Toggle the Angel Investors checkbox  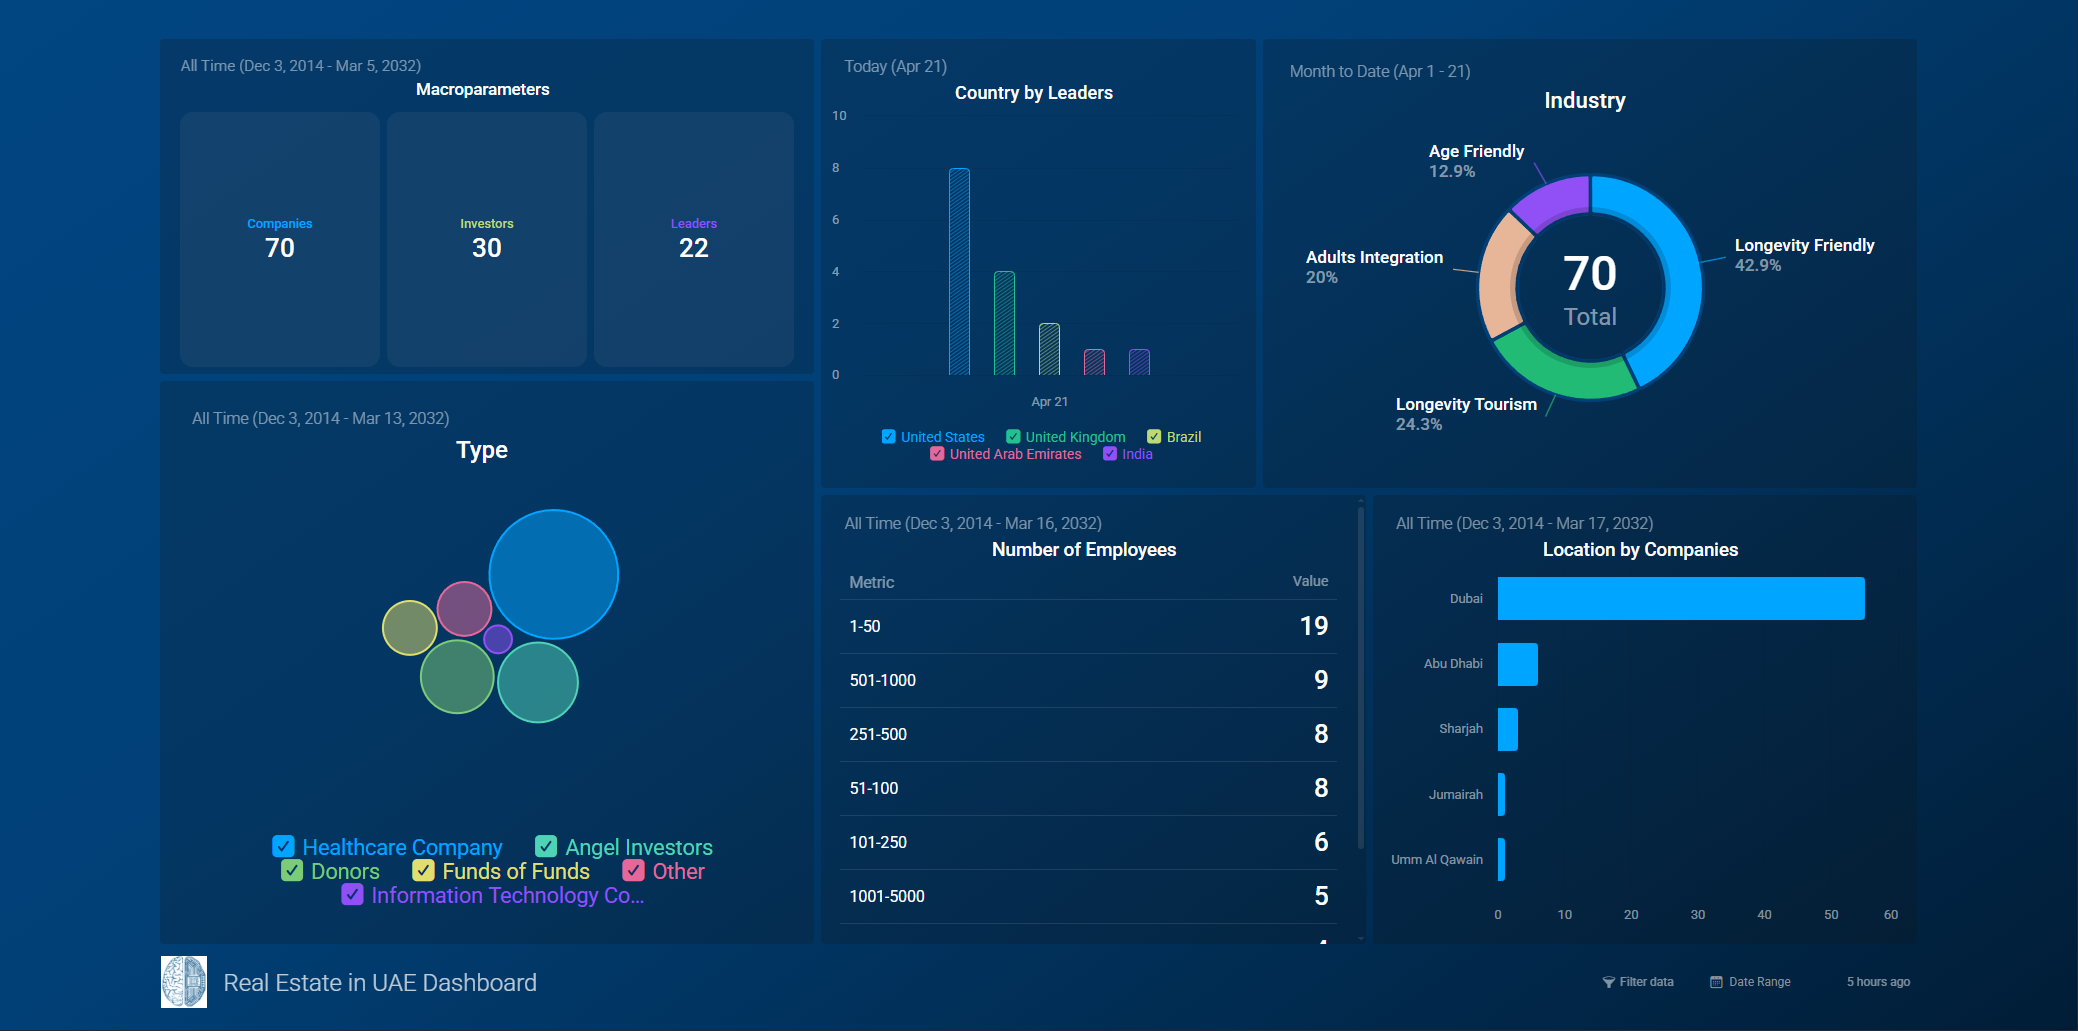(546, 847)
